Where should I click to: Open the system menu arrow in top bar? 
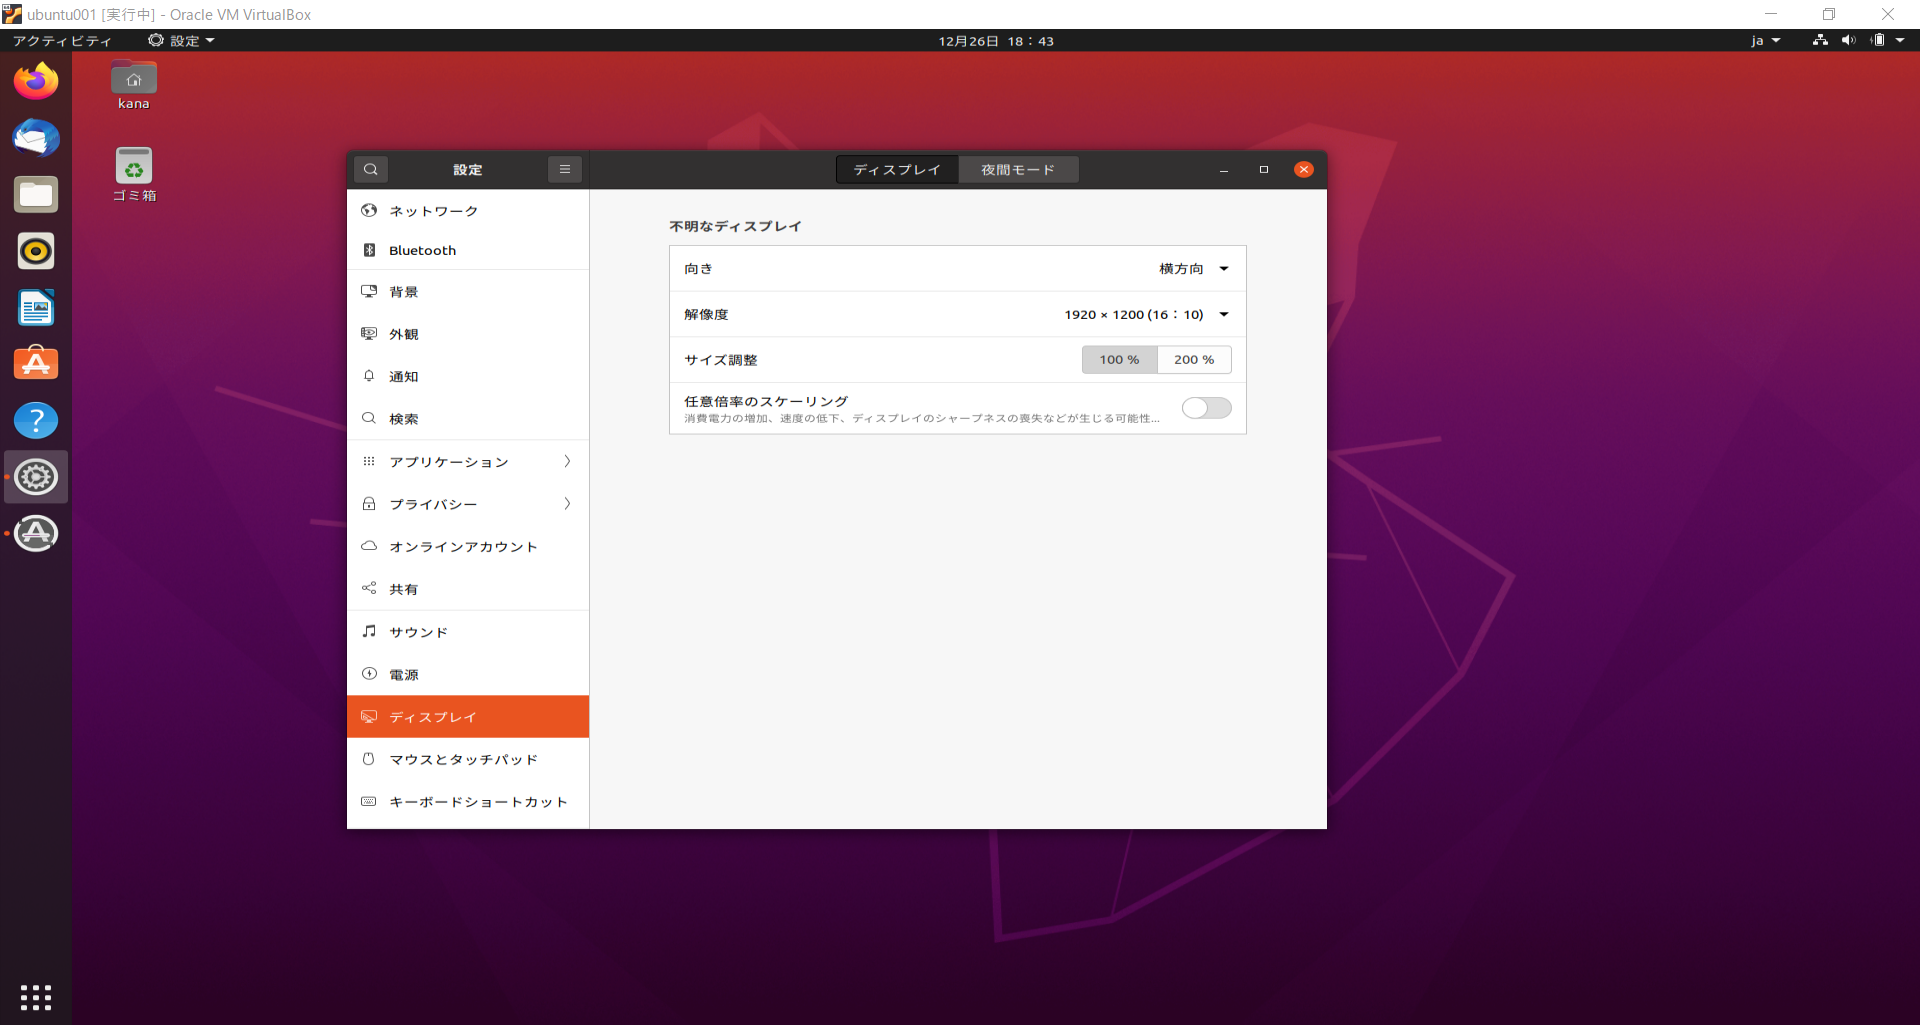click(1900, 41)
